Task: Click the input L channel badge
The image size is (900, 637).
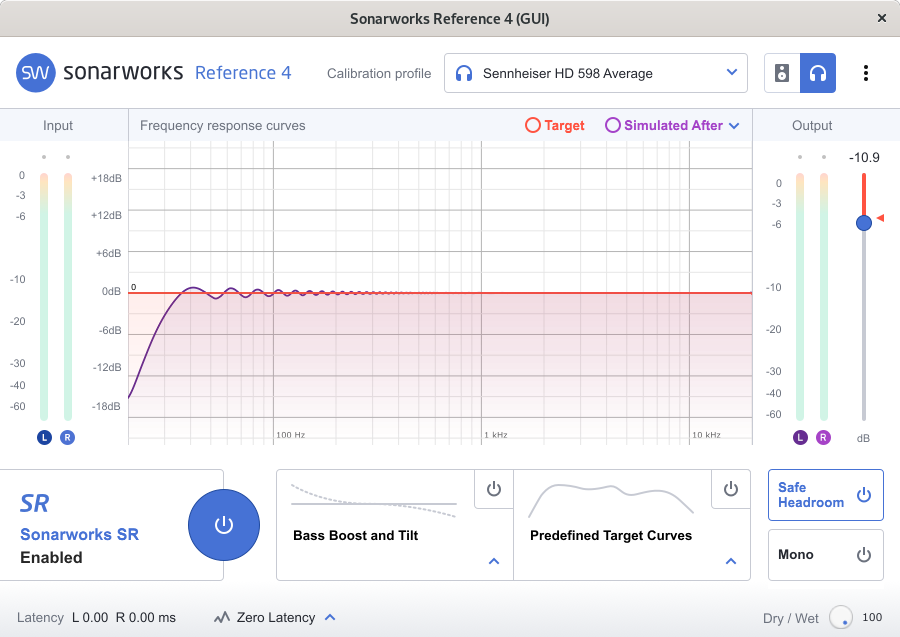Action: click(44, 437)
